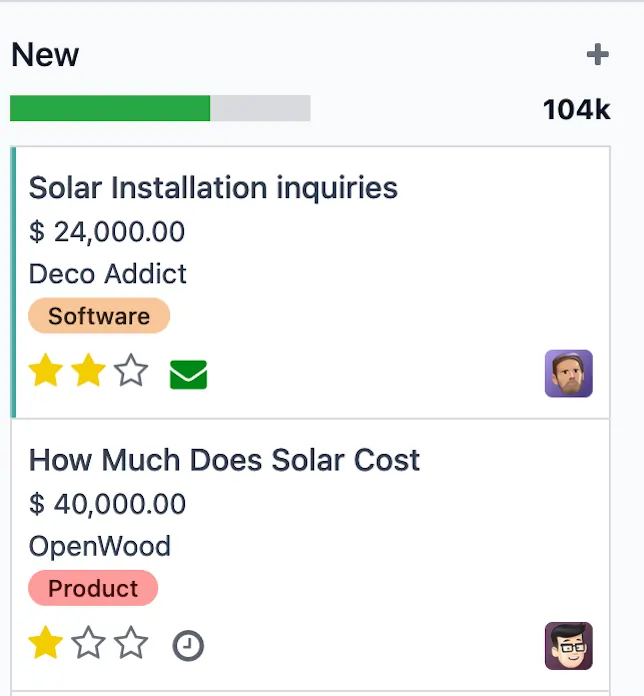Click the 104k revenue total
The height and width of the screenshot is (696, 644).
577,110
